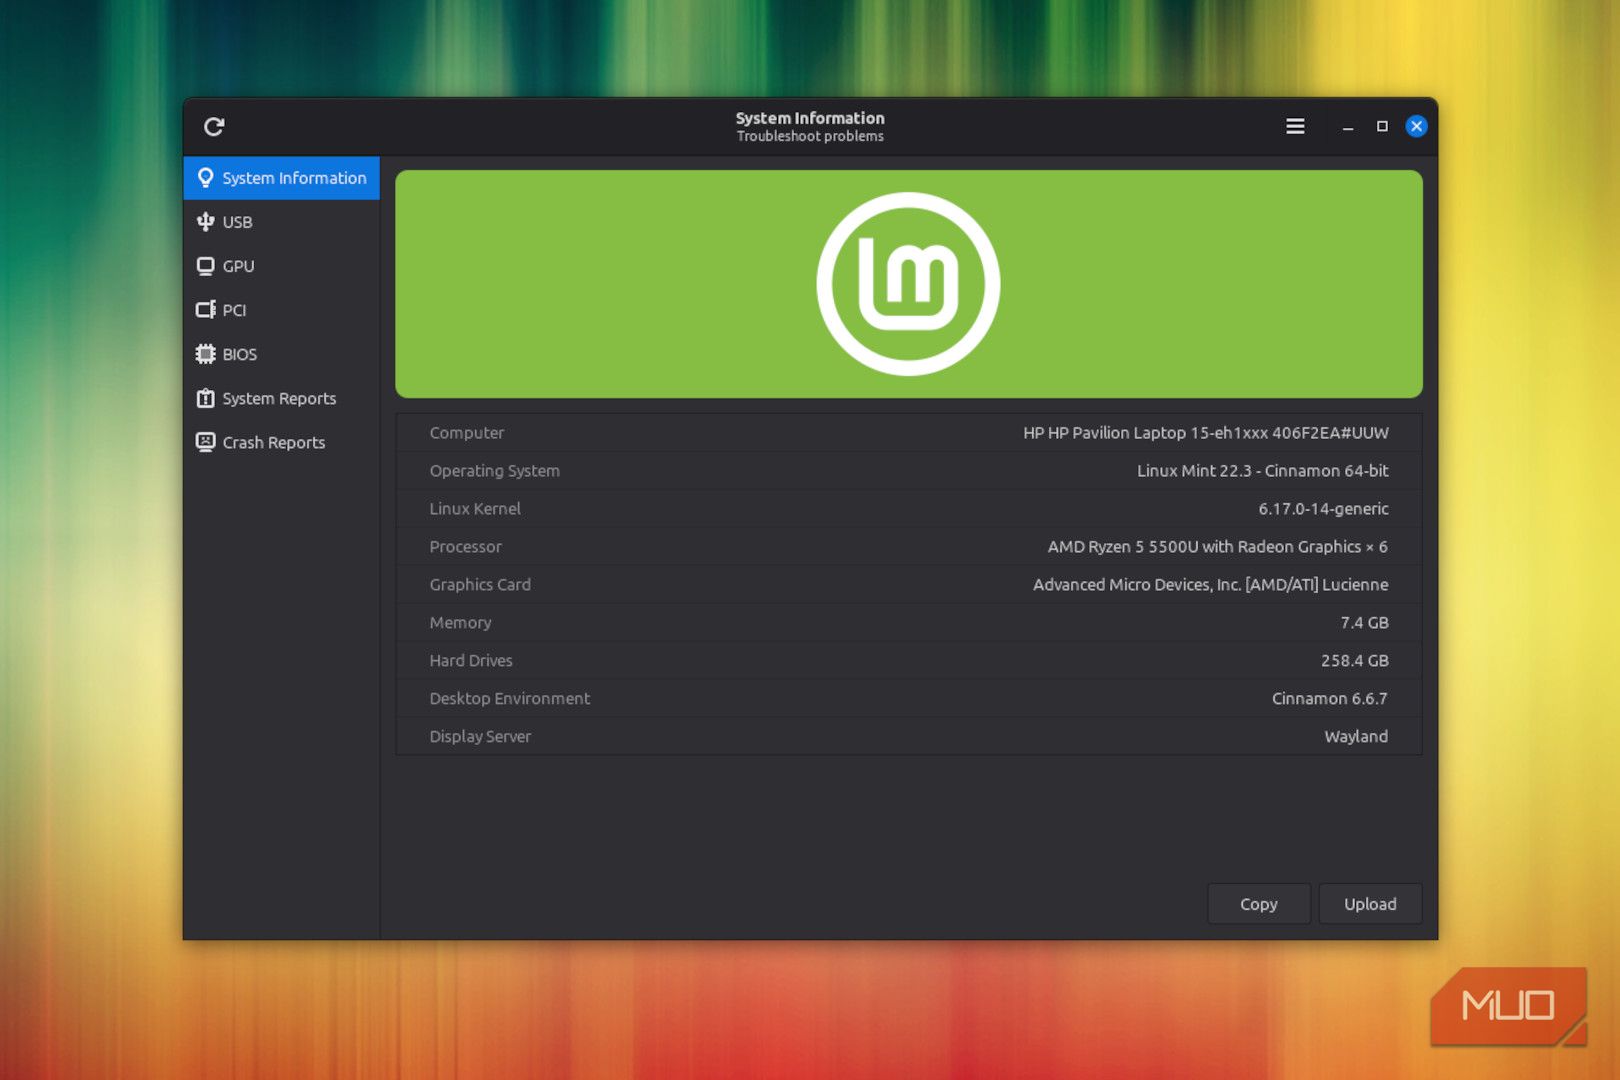
Task: Upload the system information
Action: (x=1370, y=904)
